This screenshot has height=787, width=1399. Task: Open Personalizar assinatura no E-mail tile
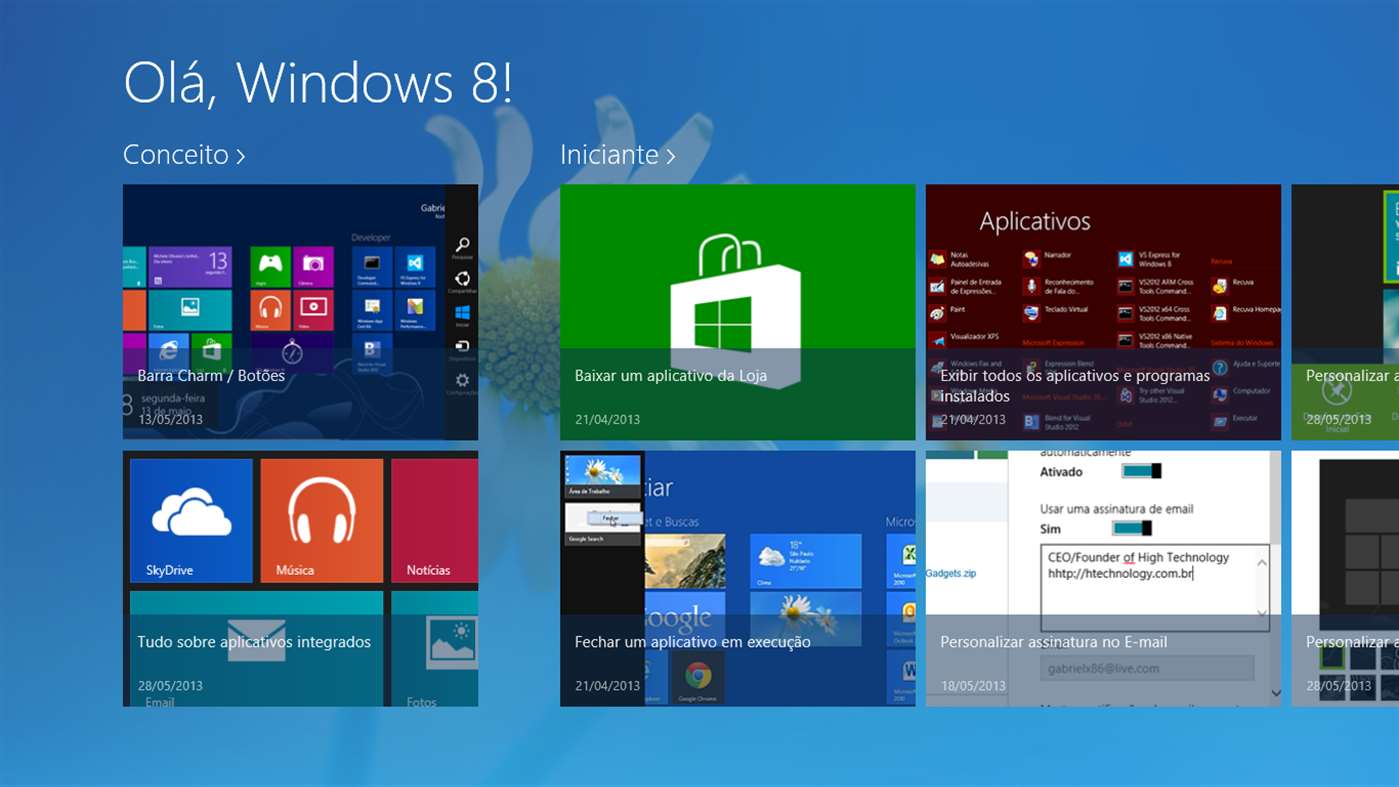1103,578
